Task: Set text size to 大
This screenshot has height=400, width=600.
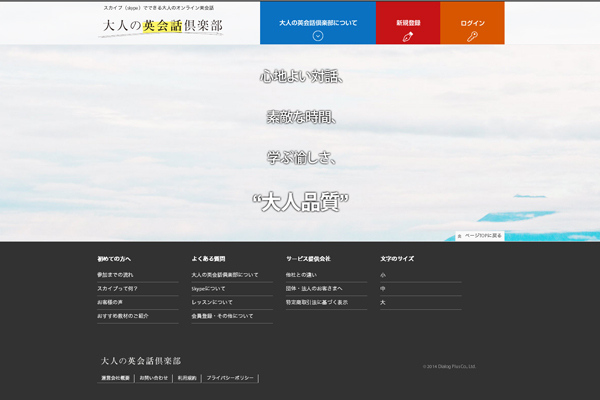Action: point(383,301)
